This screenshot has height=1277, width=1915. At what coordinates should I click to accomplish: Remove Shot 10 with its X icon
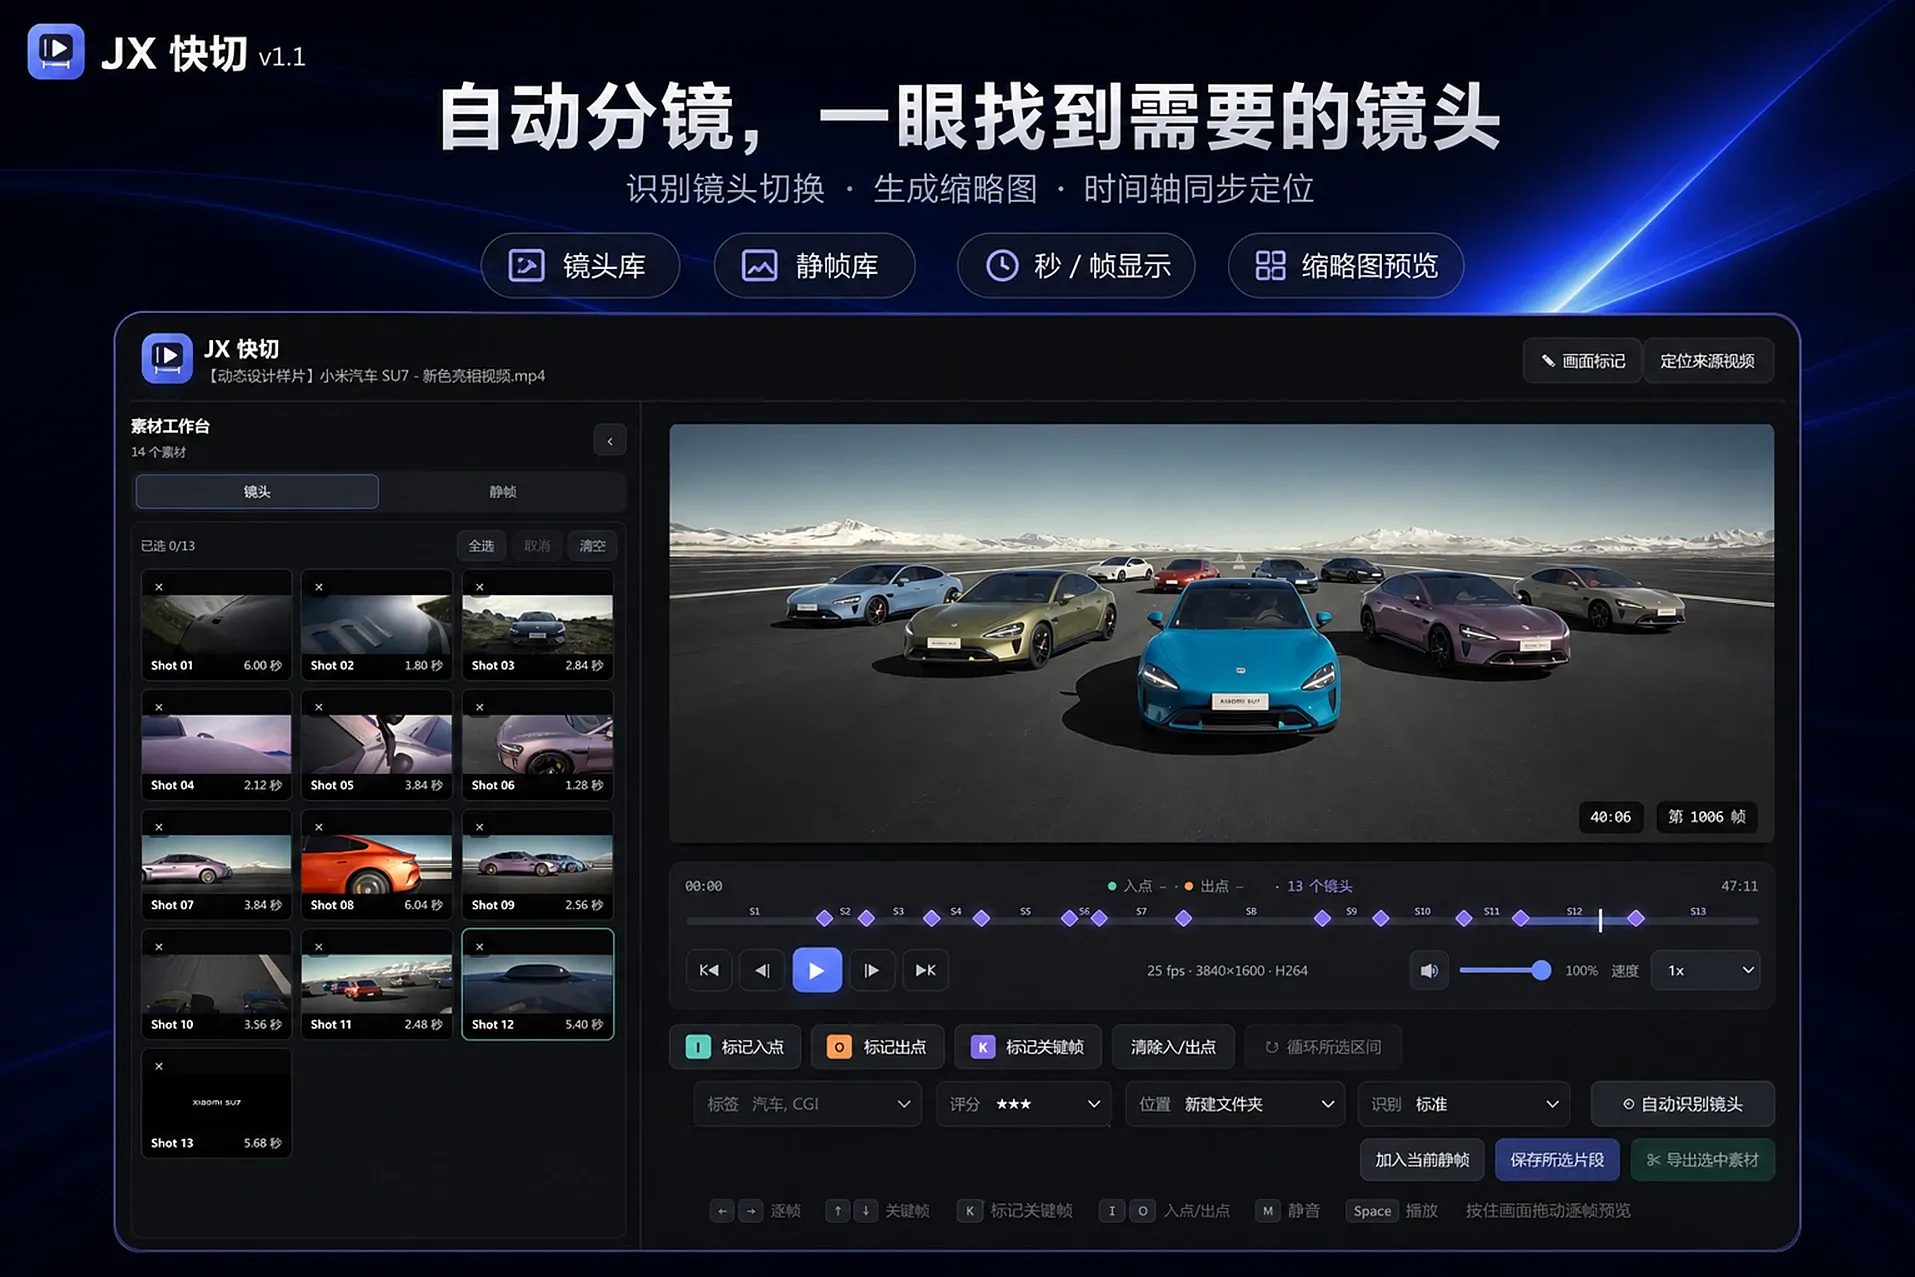pos(159,946)
